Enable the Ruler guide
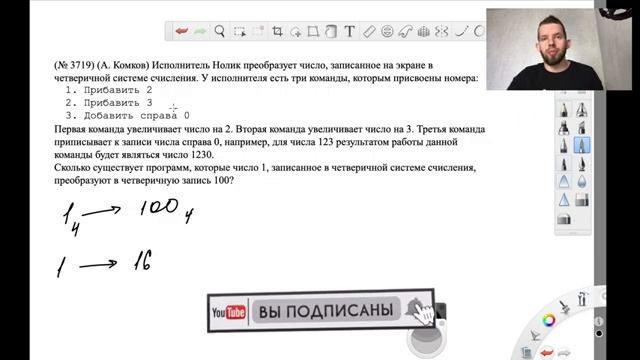Screen dimensions: 640x360 click(369, 31)
